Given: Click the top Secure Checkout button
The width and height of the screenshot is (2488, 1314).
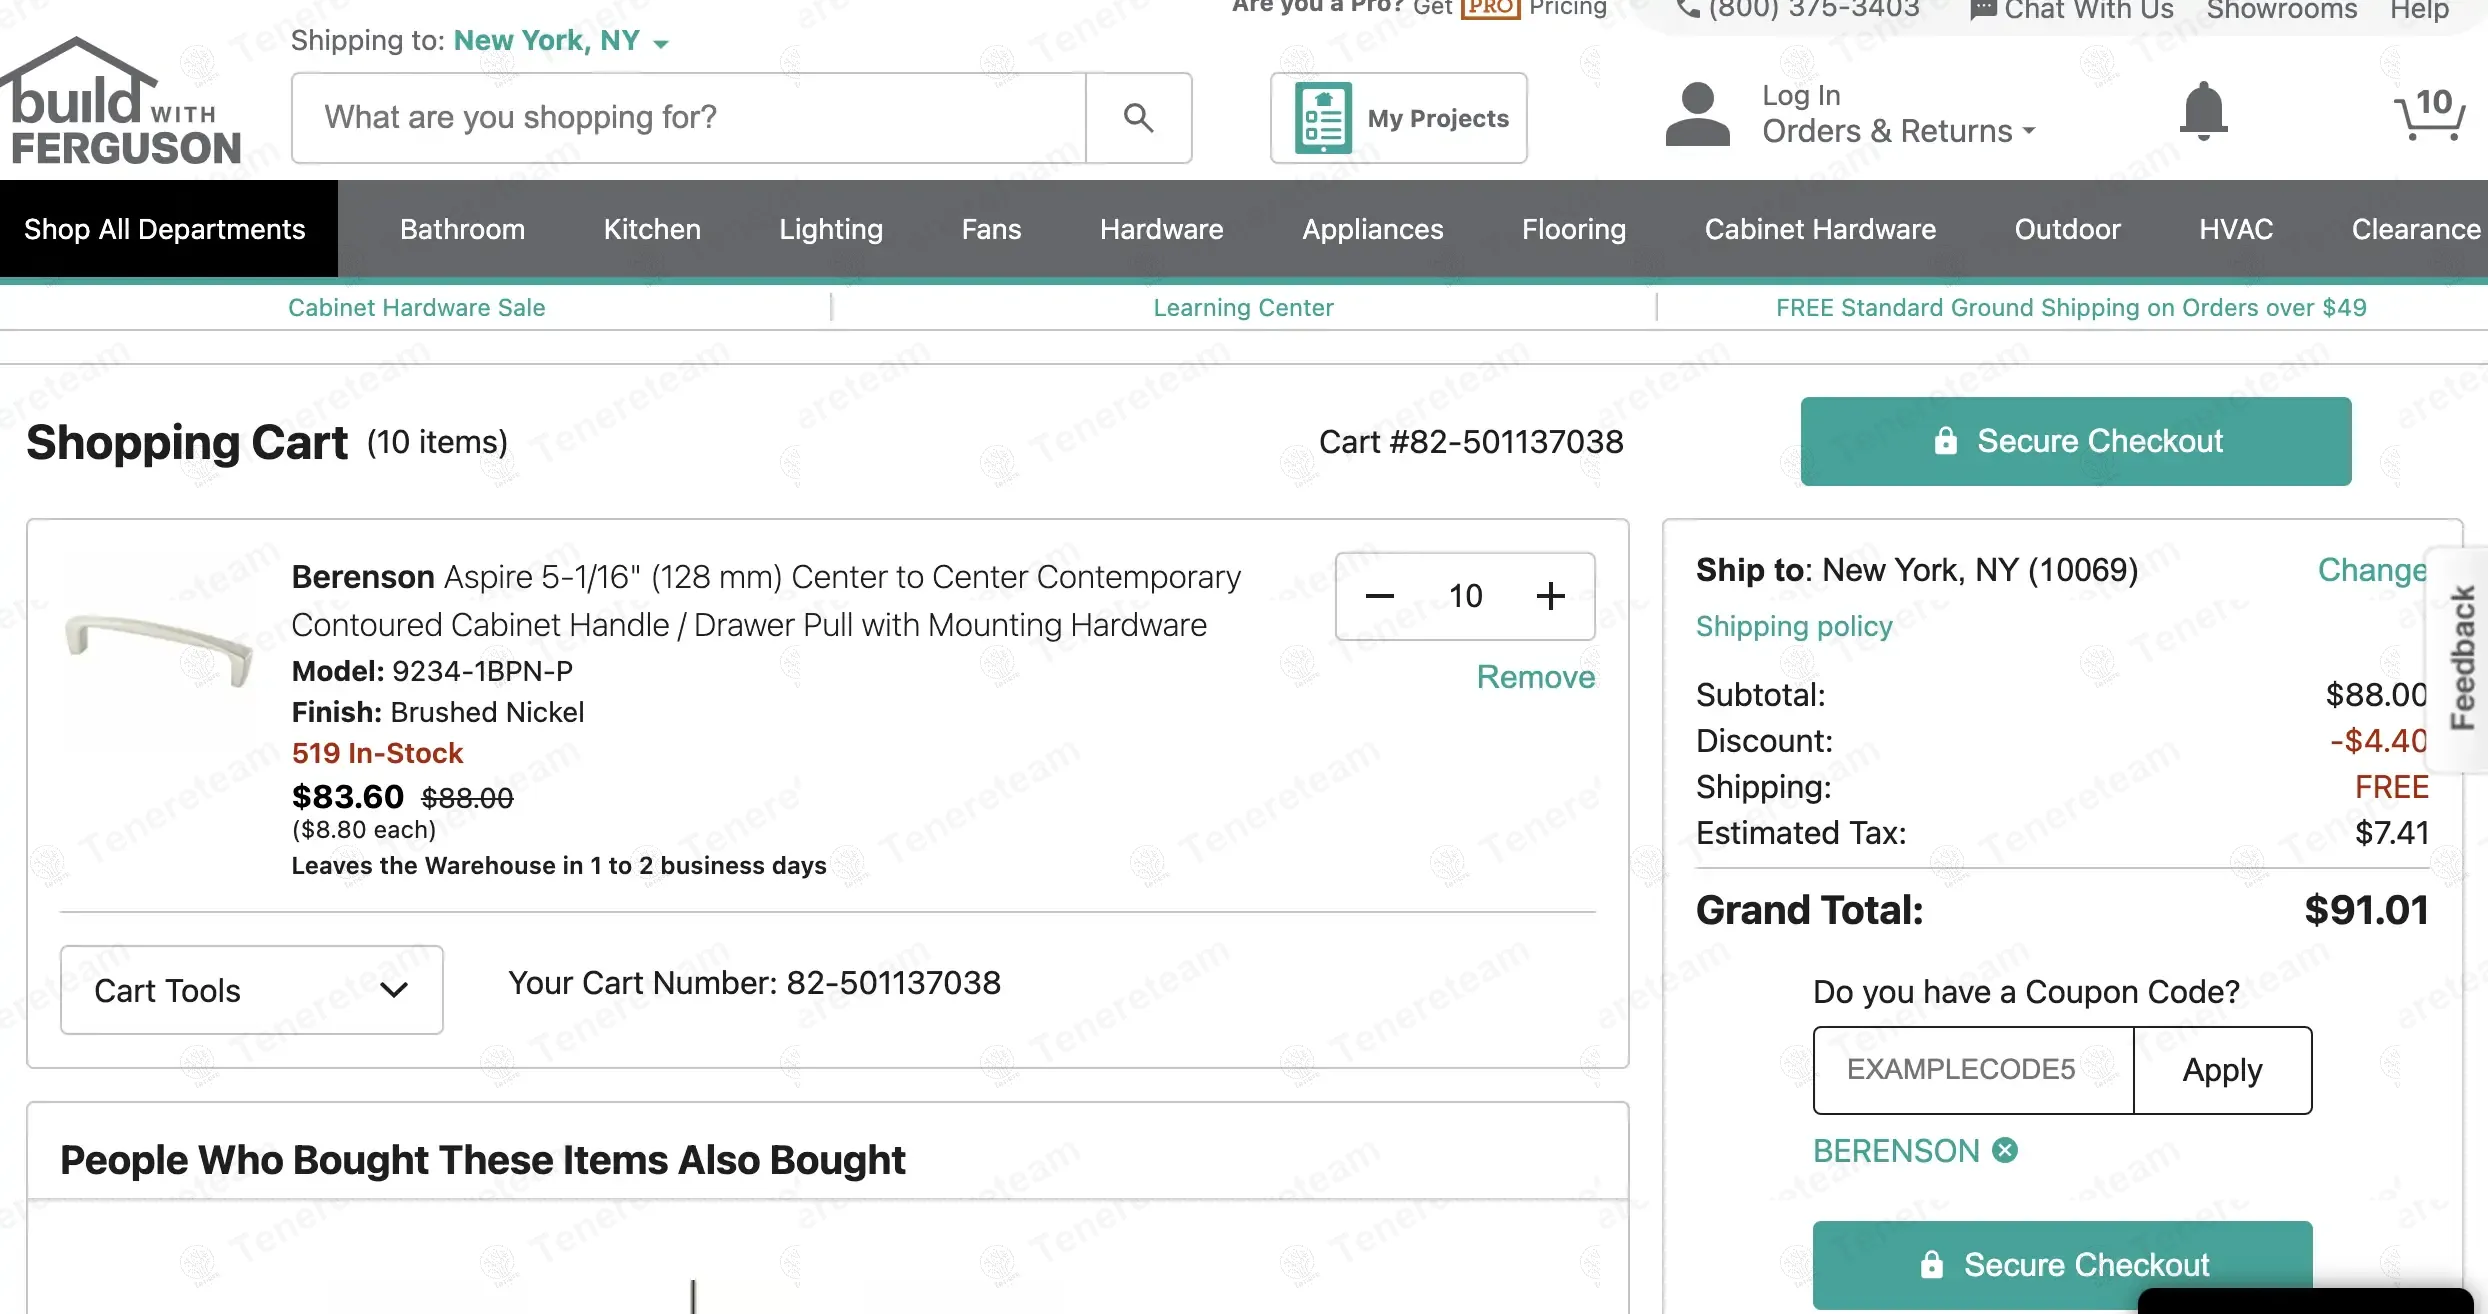Looking at the screenshot, I should (x=2076, y=441).
